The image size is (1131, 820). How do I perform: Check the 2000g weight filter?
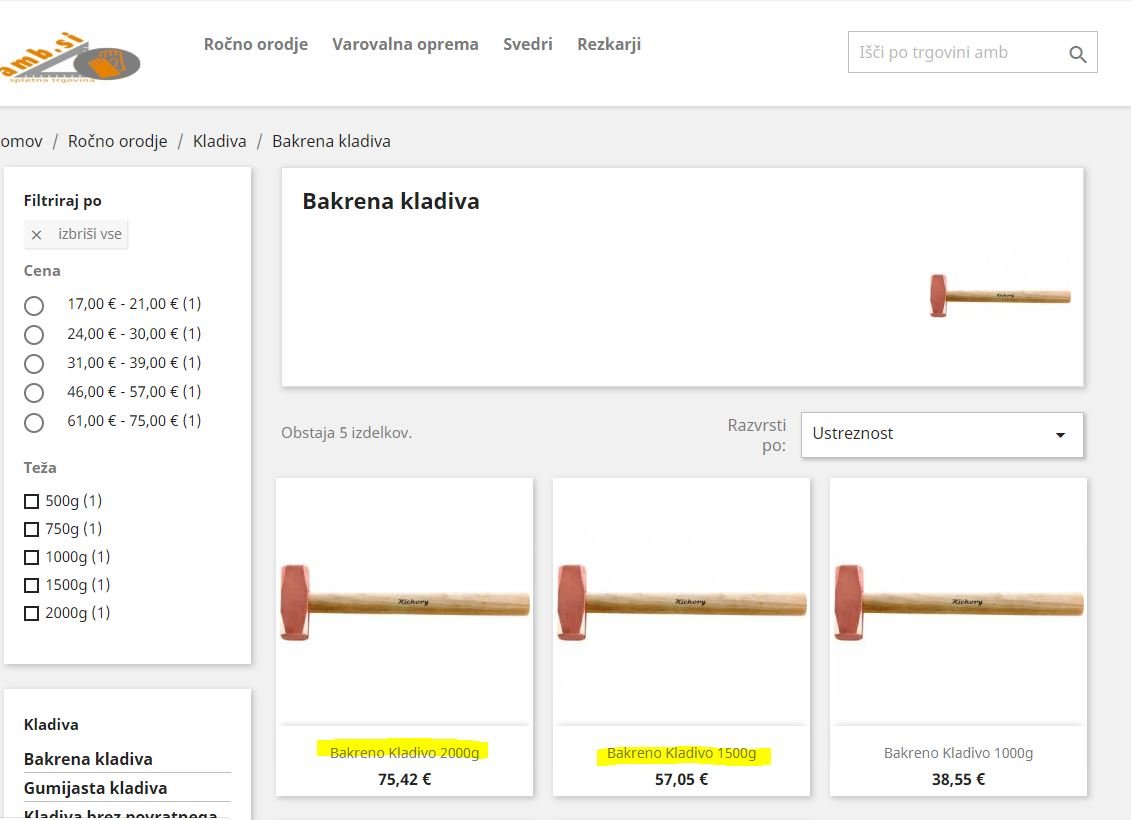click(x=32, y=614)
